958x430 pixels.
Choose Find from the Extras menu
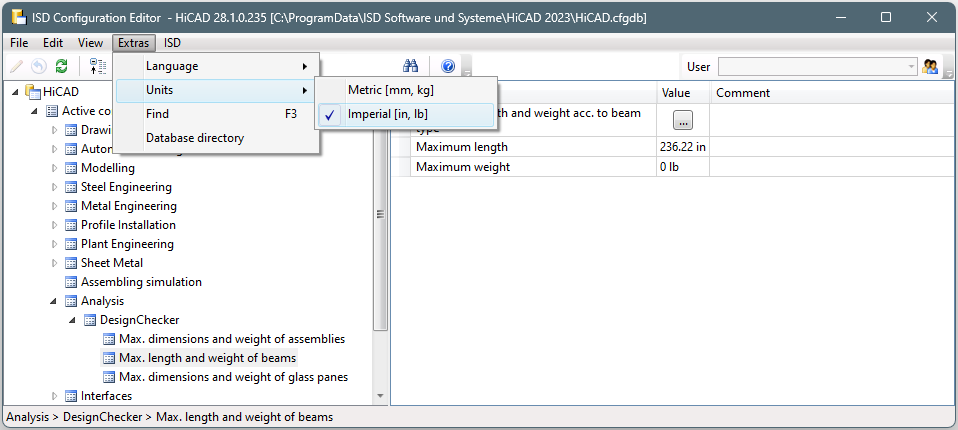(217, 114)
